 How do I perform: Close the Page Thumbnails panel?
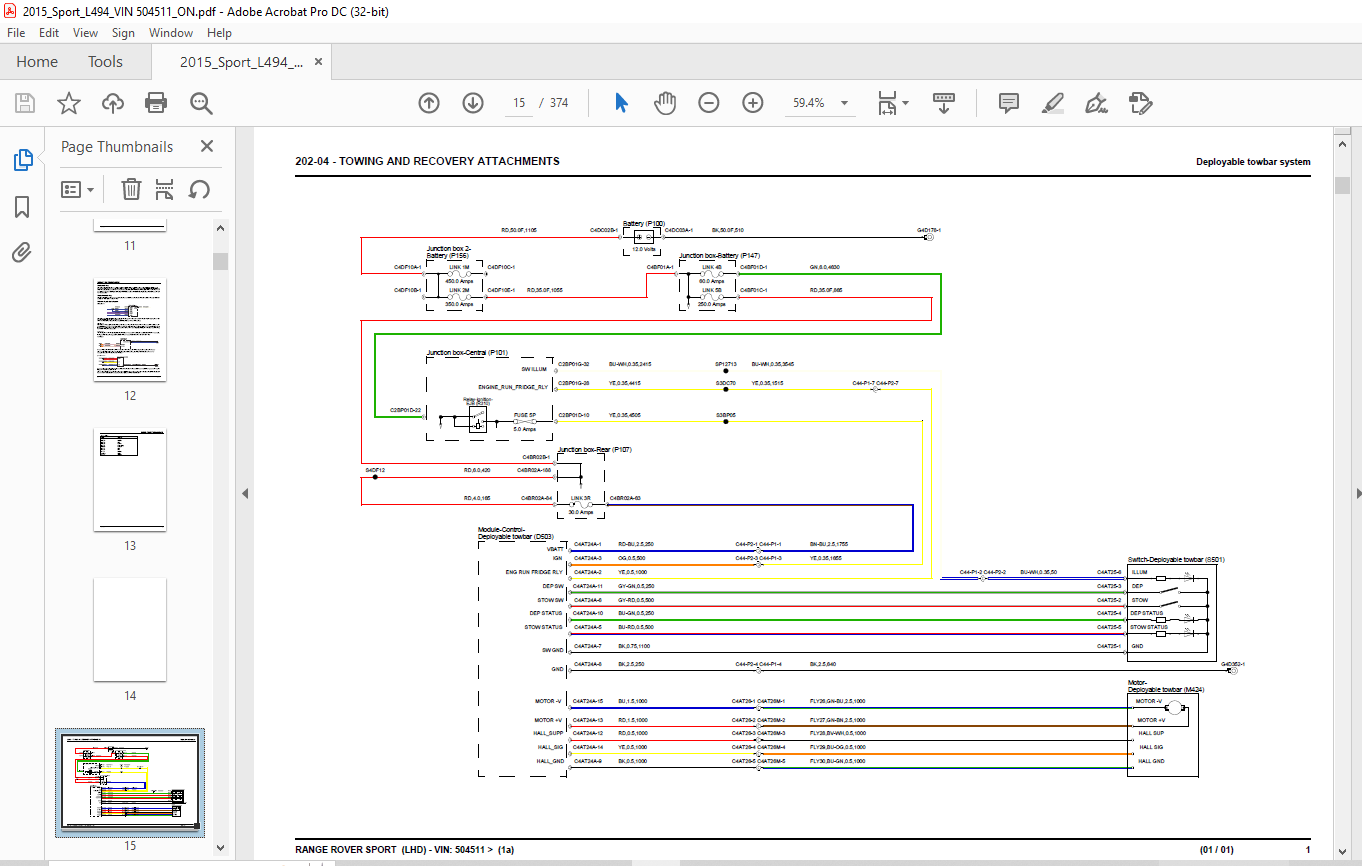pyautogui.click(x=207, y=146)
